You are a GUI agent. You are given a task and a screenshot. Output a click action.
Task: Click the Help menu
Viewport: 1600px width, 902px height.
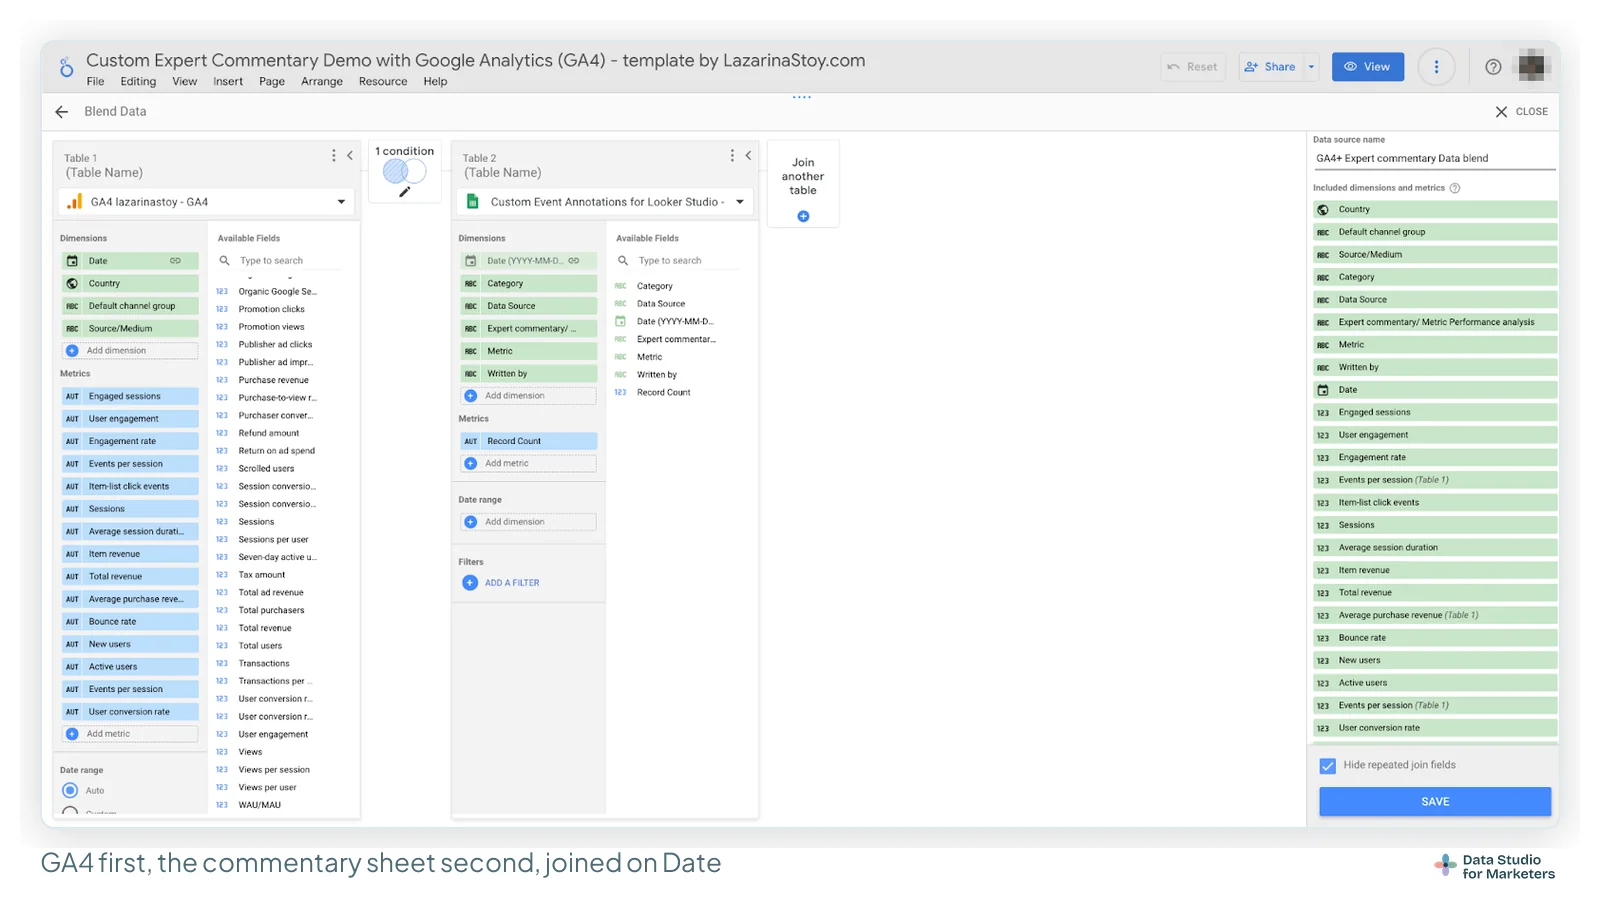(x=435, y=82)
